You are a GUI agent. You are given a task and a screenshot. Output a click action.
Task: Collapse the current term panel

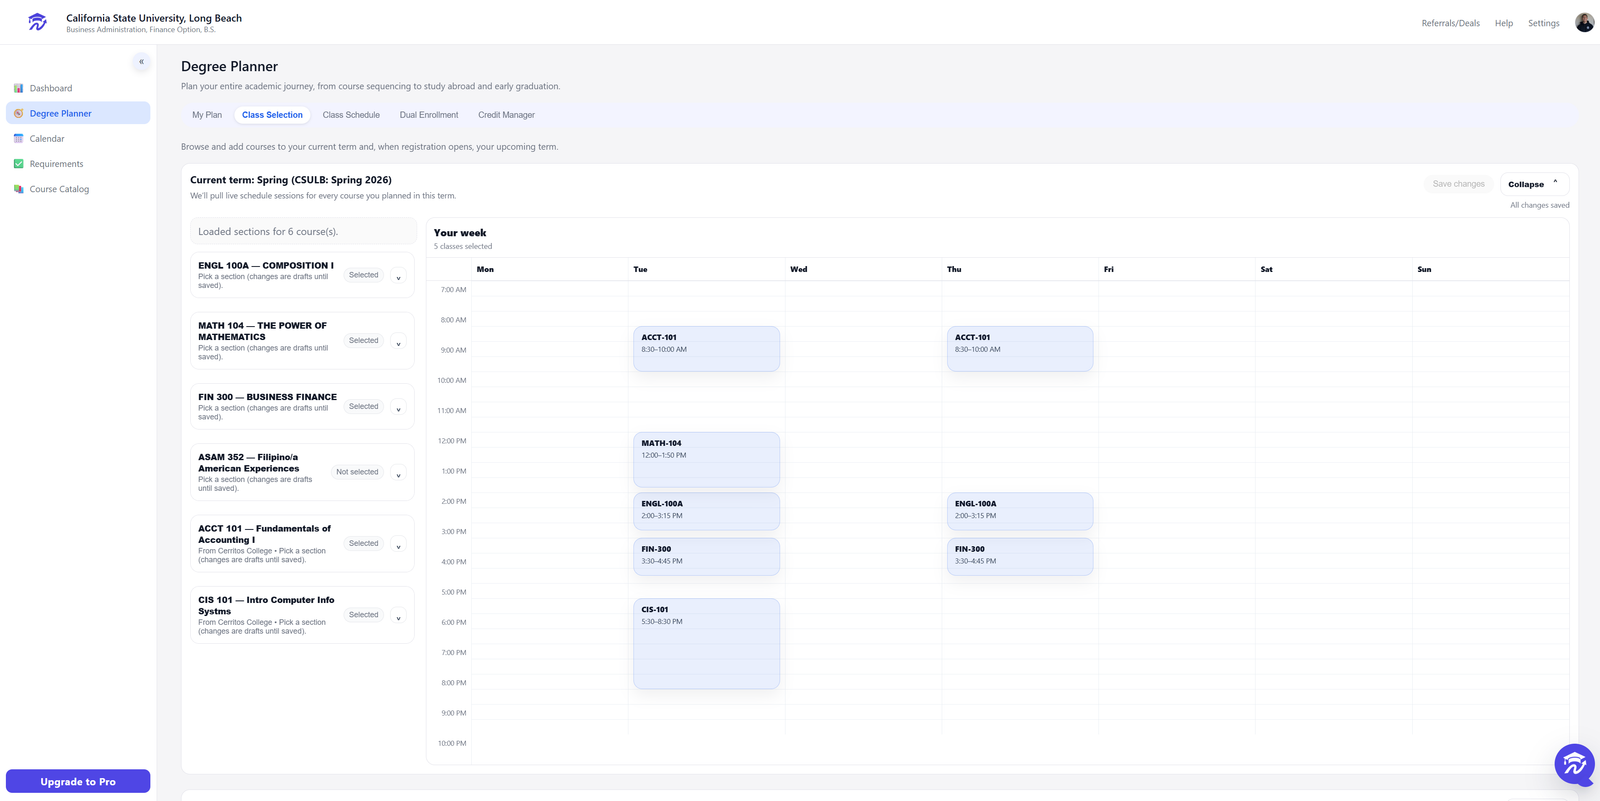[x=1534, y=184]
